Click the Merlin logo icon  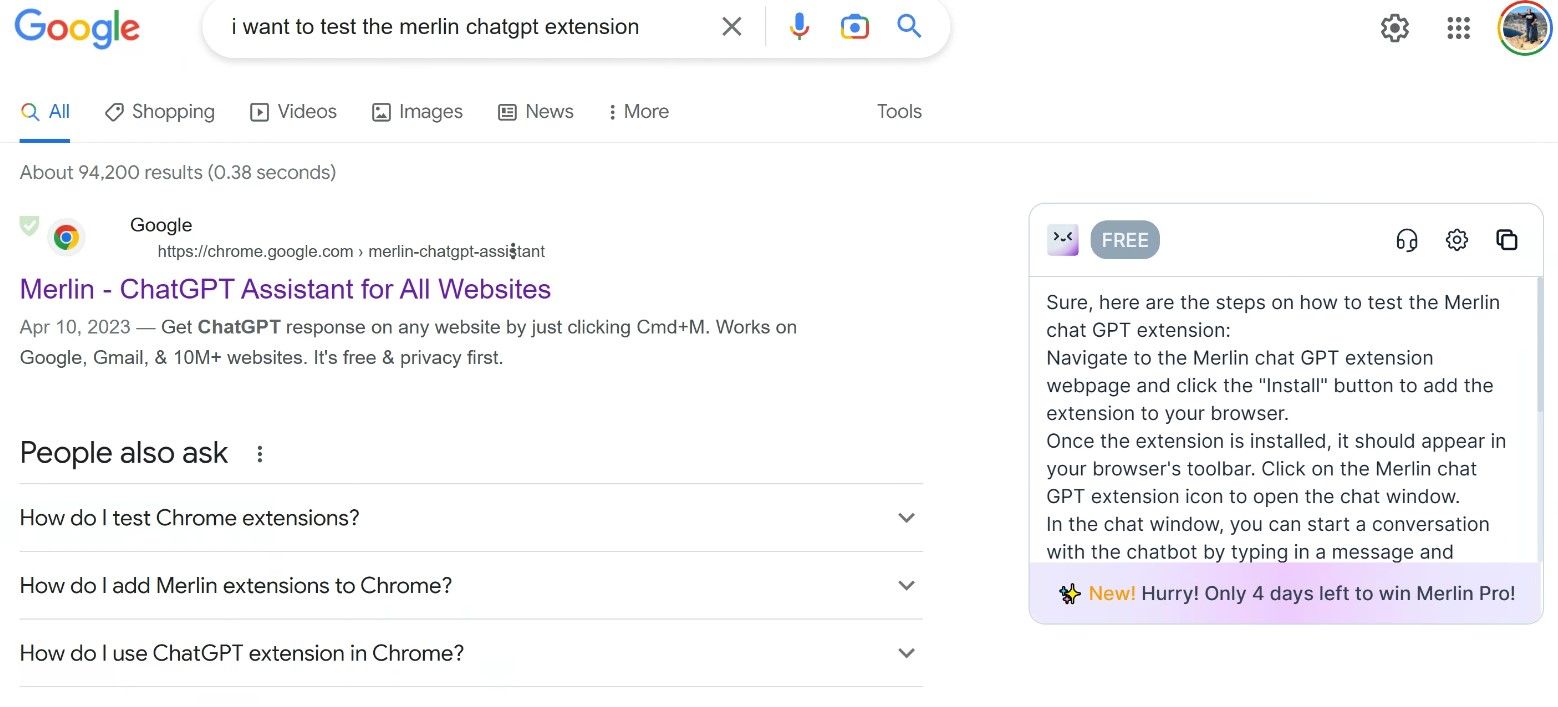1062,240
